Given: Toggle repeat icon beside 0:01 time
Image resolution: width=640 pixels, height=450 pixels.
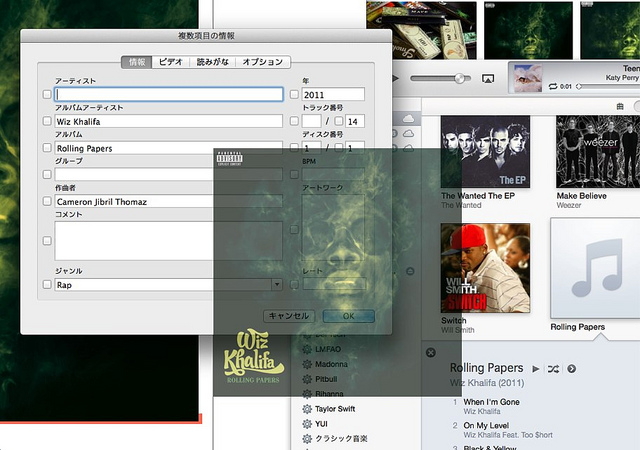Looking at the screenshot, I should [x=553, y=86].
